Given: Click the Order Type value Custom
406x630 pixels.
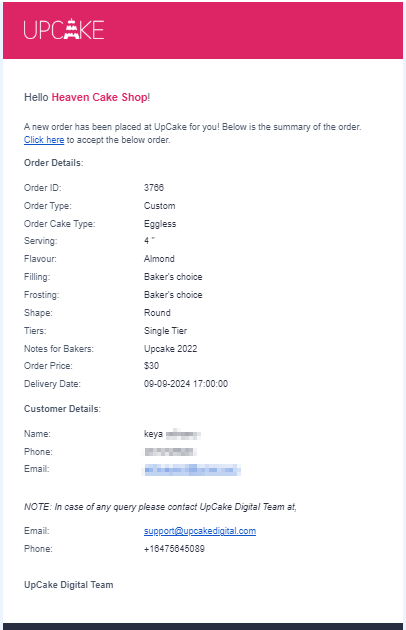Looking at the screenshot, I should pyautogui.click(x=160, y=206).
